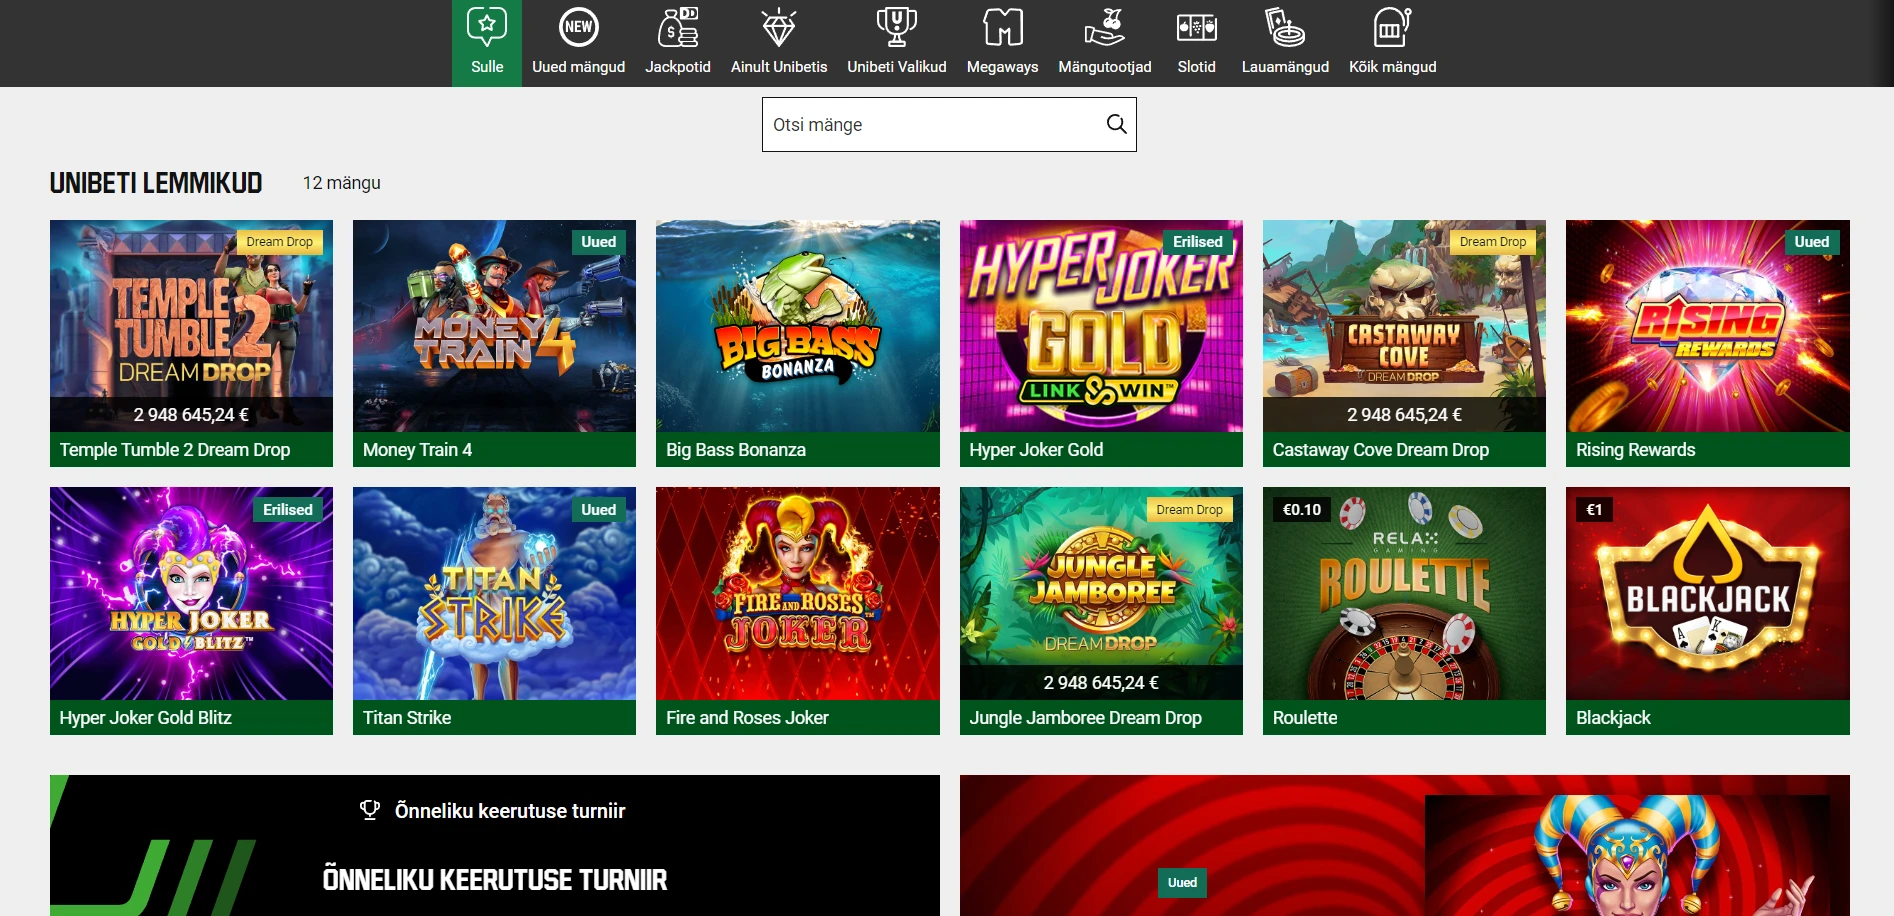Open Fire and Roses Joker thumbnail
1894x916 pixels.
tap(798, 594)
